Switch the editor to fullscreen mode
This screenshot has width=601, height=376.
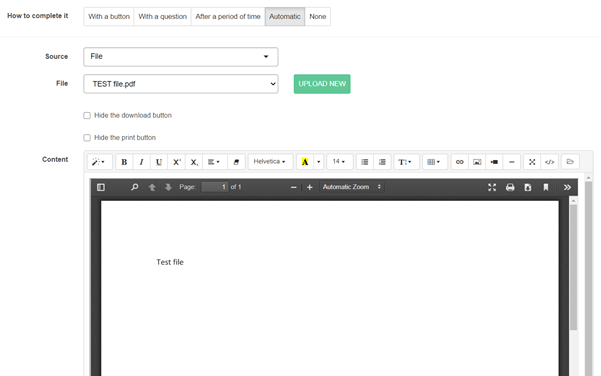coord(532,162)
